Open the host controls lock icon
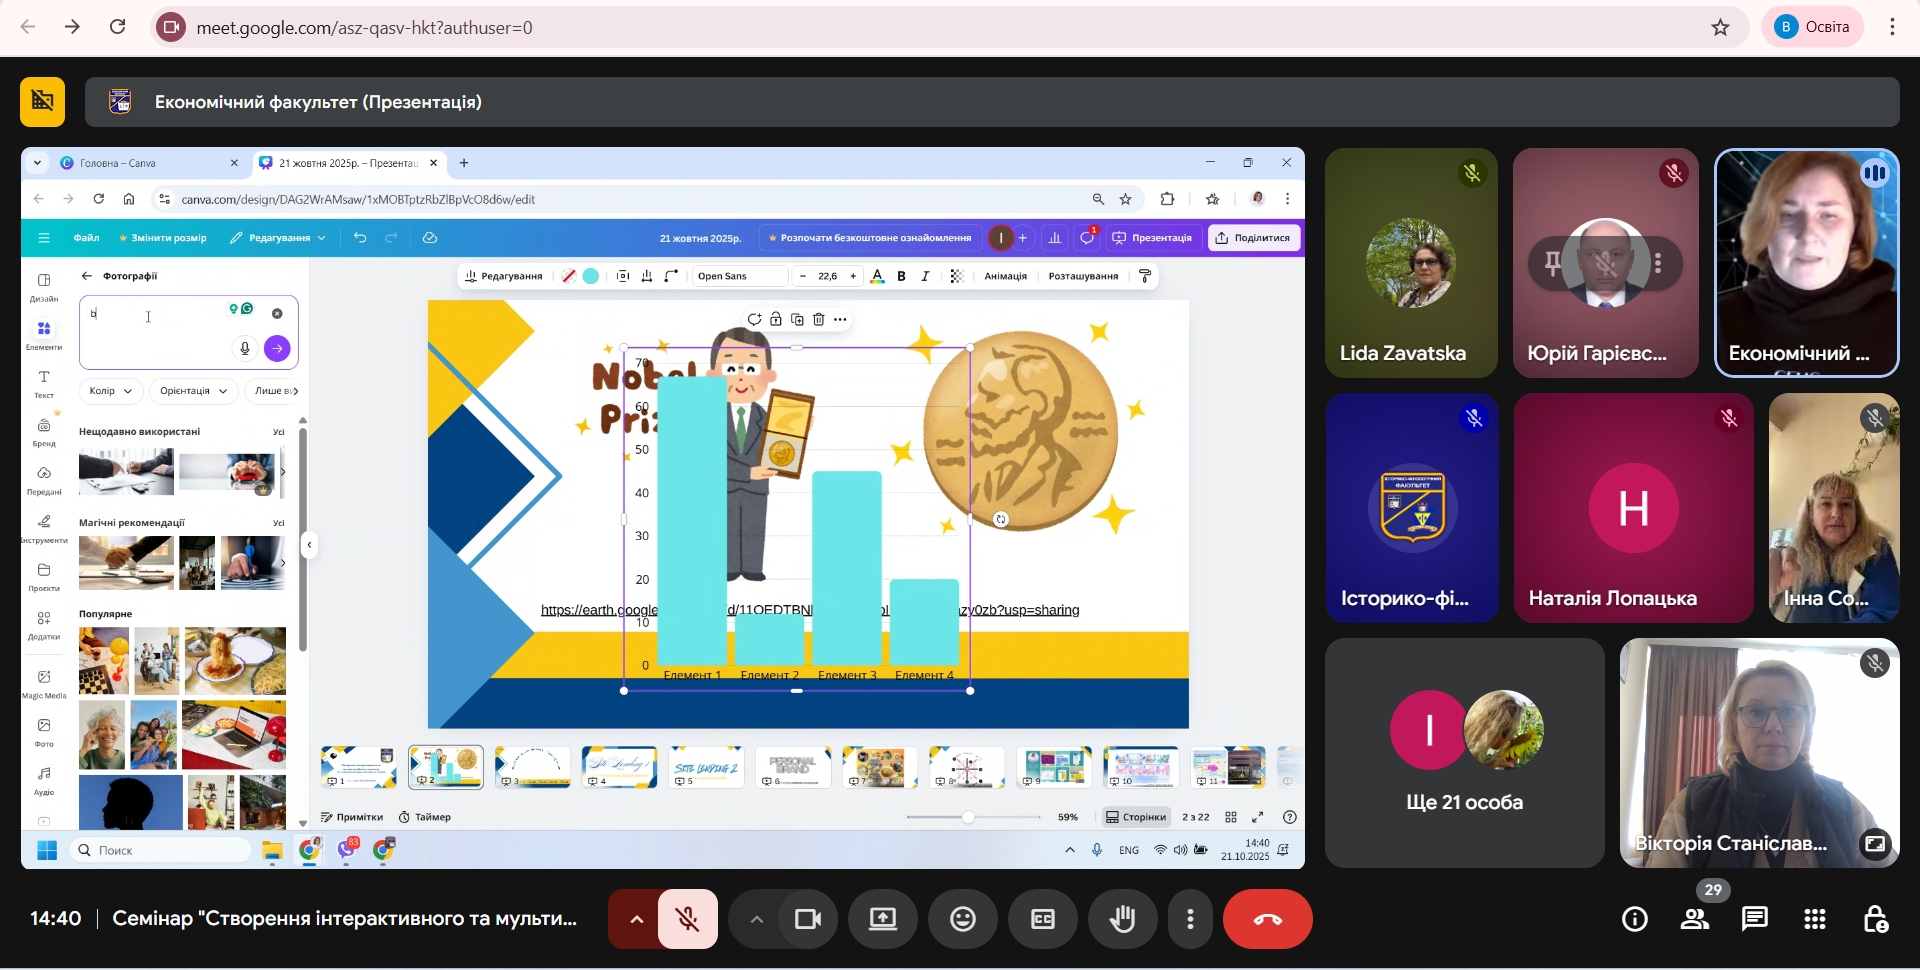1920x970 pixels. pos(1875,919)
